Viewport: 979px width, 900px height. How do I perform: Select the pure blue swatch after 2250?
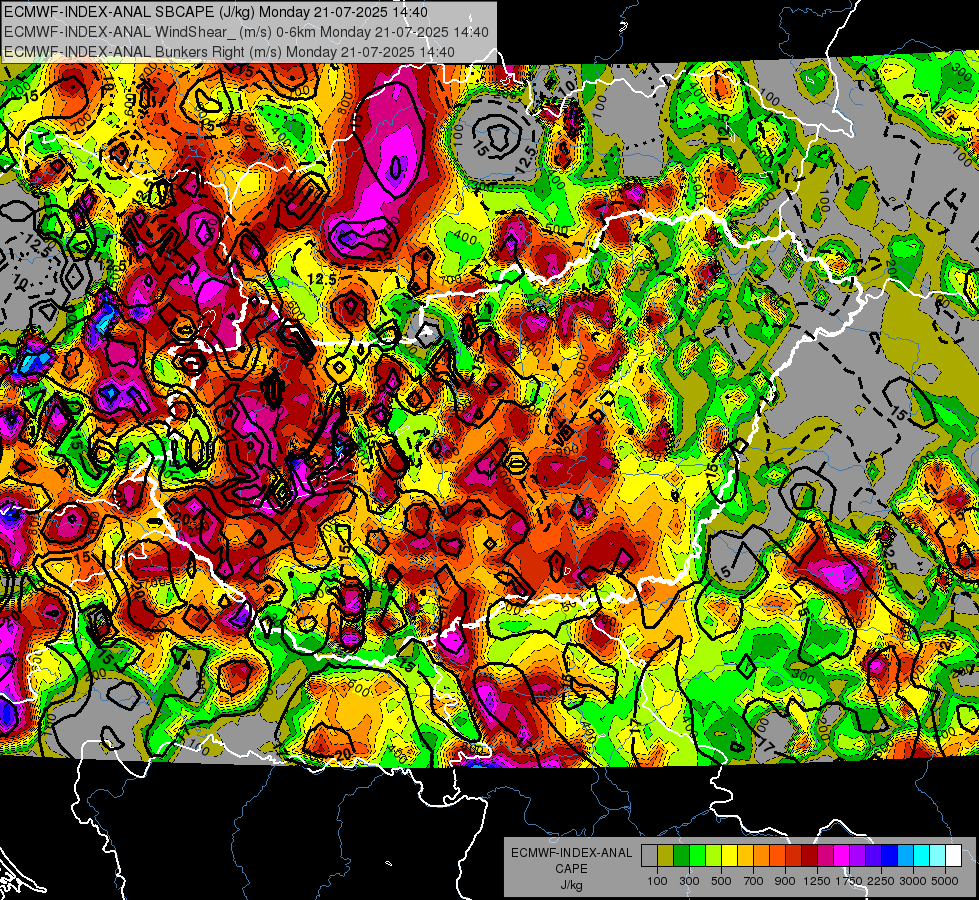tap(890, 856)
